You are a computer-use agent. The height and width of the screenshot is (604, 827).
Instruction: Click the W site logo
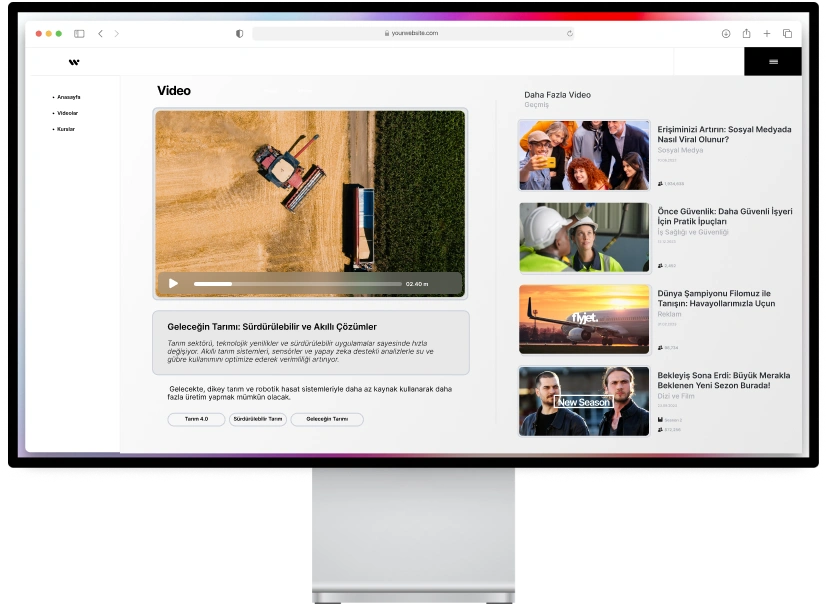[74, 62]
